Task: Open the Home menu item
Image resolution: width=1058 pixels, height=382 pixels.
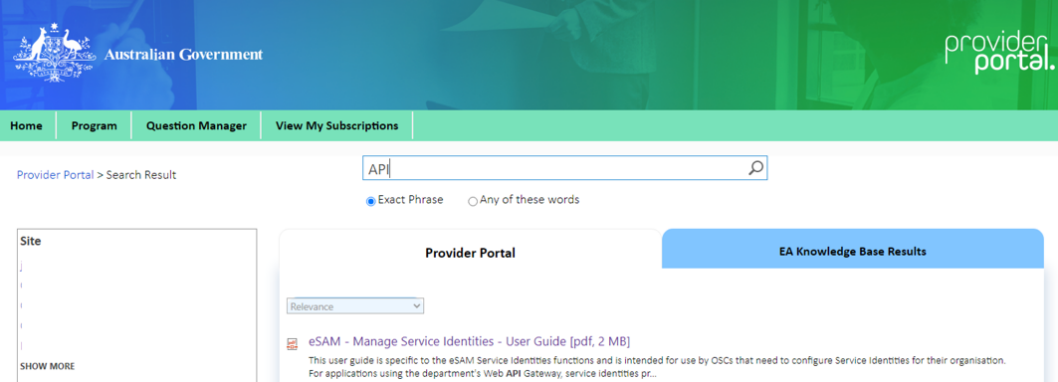Action: (x=26, y=126)
